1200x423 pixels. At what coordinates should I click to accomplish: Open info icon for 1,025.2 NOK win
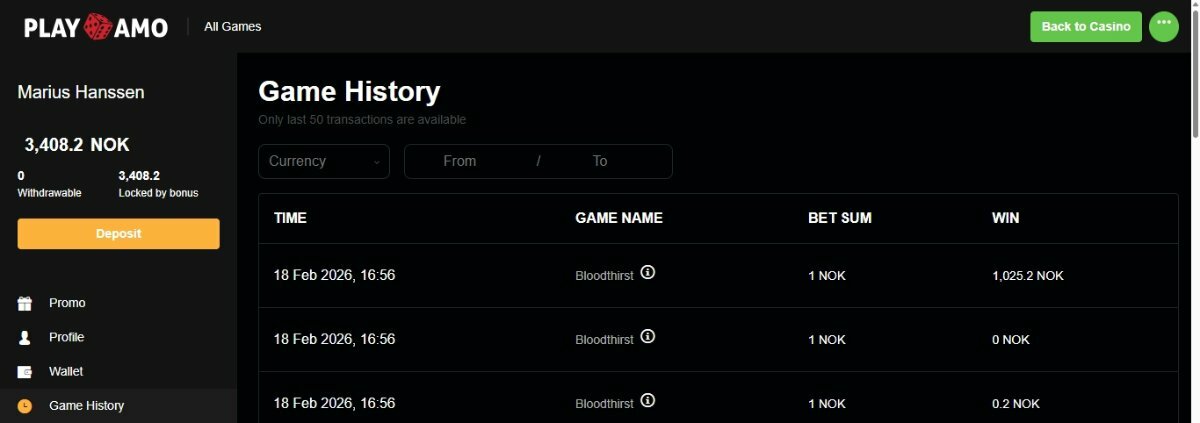(648, 272)
